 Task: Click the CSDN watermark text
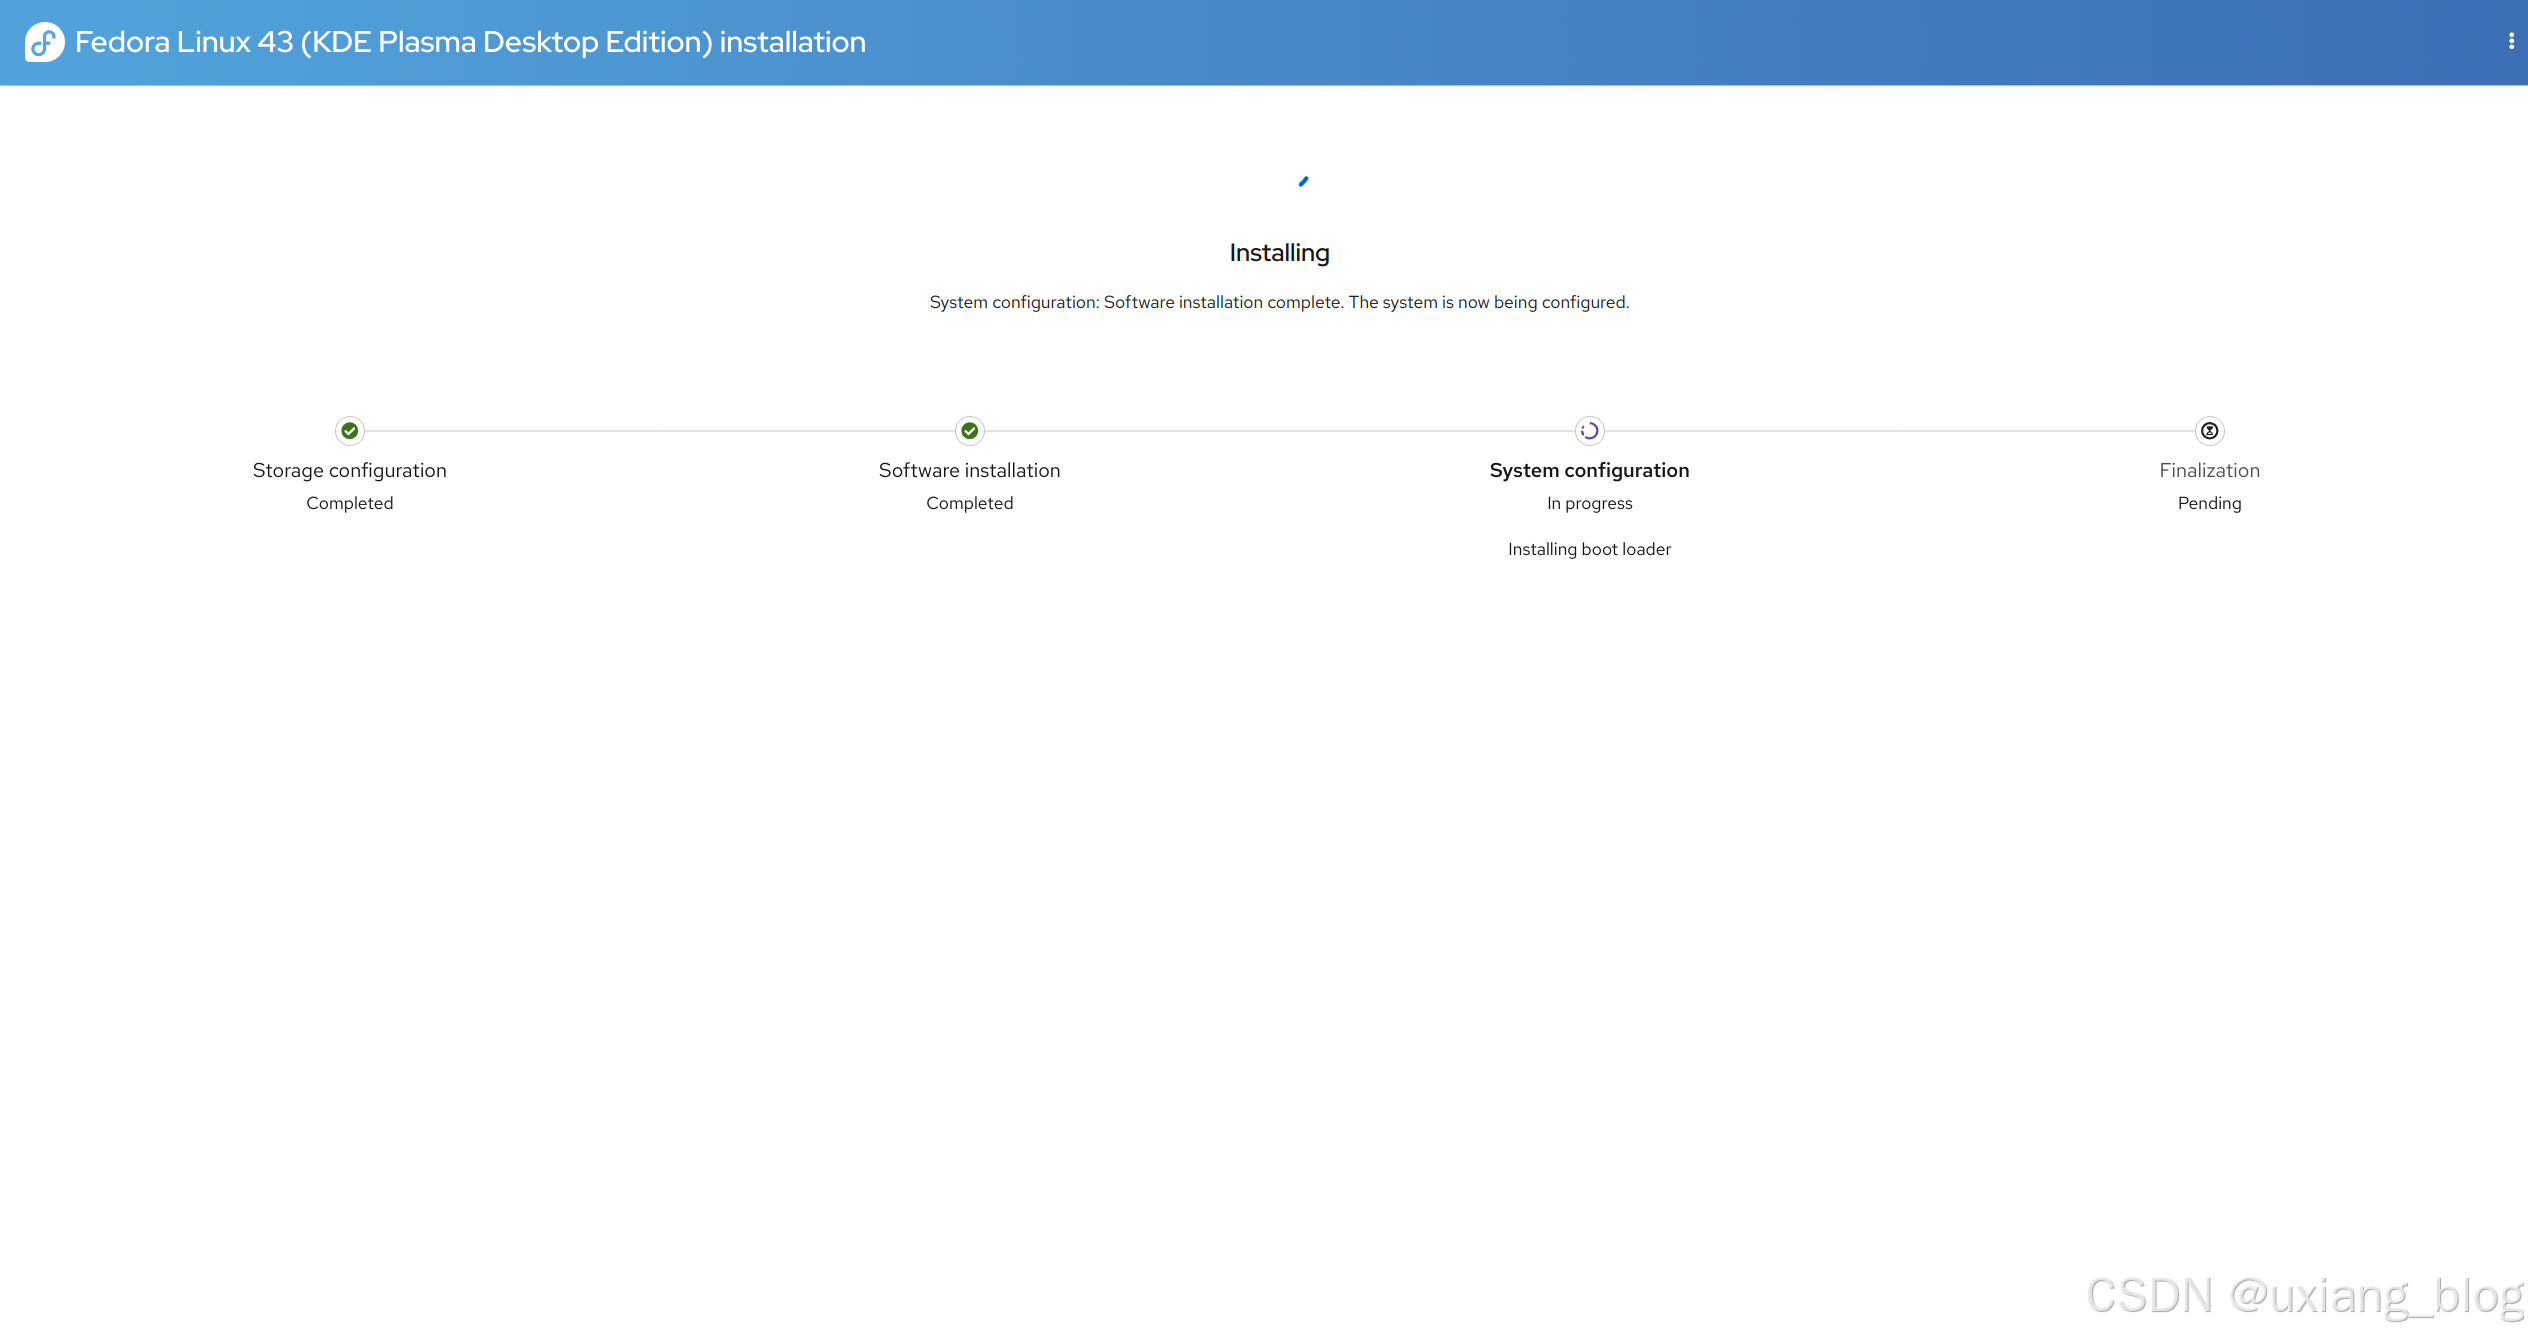(x=2304, y=1296)
